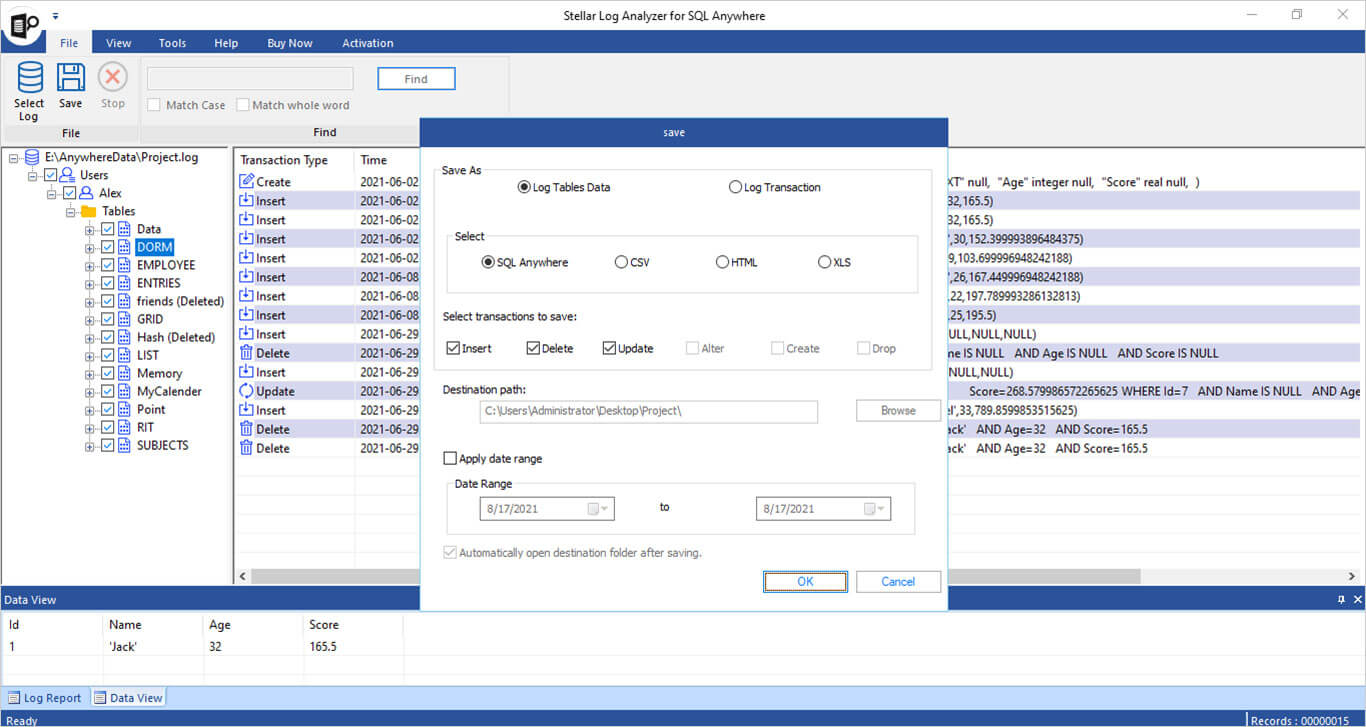Click the Name column header in Data View
1366x727 pixels.
coord(125,625)
